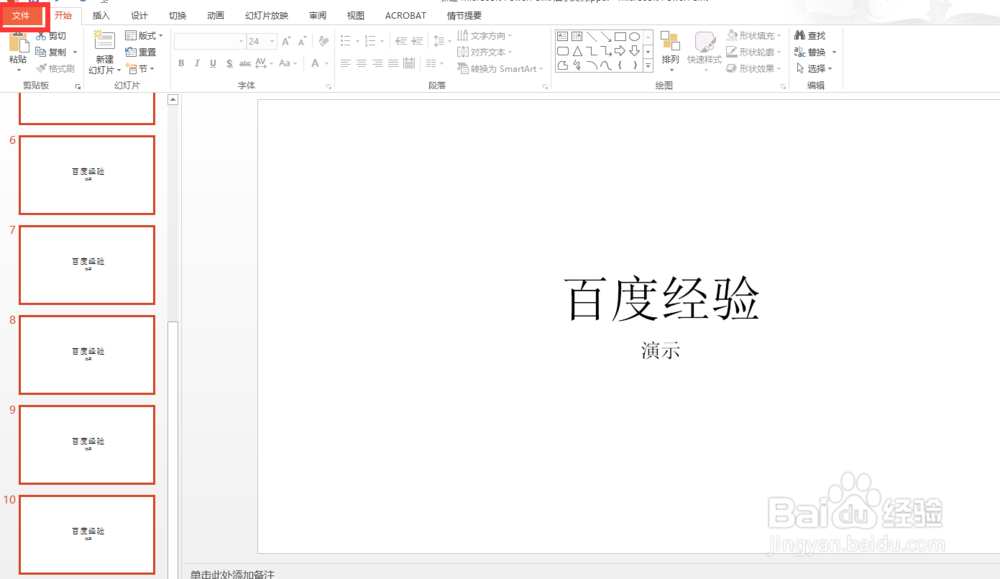The height and width of the screenshot is (579, 1000).
Task: Click the Character Spacing AV icon
Action: (261, 62)
